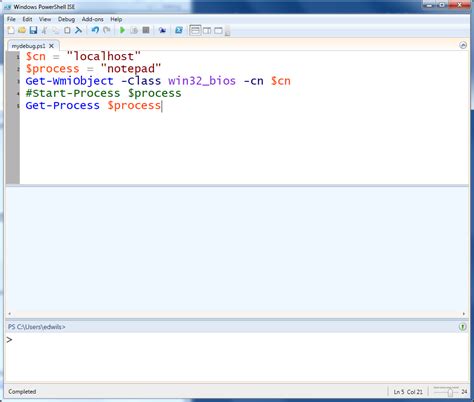Click the zoom value 24 in the status bar
The image size is (474, 402).
tap(464, 392)
